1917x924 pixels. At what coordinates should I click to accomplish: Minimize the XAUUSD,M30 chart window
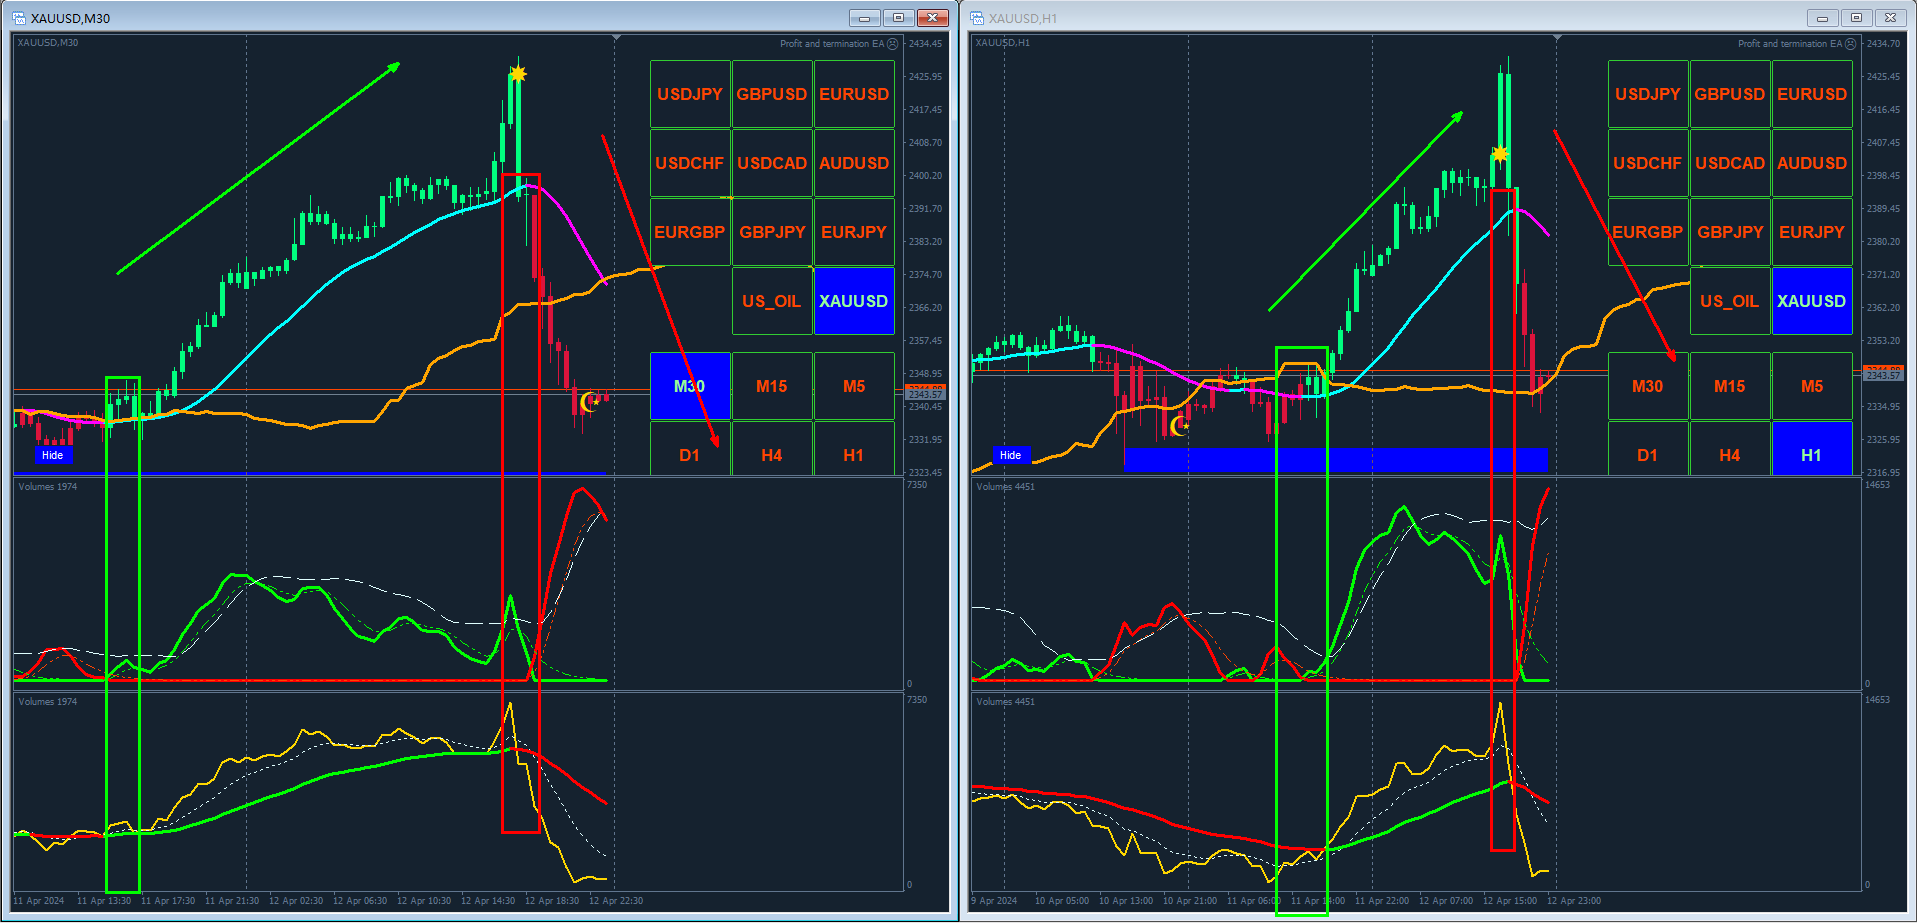864,18
